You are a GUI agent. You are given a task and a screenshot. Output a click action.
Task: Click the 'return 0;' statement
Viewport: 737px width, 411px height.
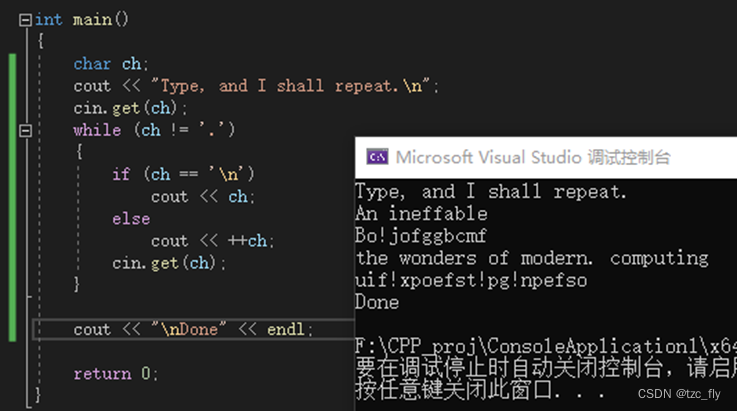point(116,374)
